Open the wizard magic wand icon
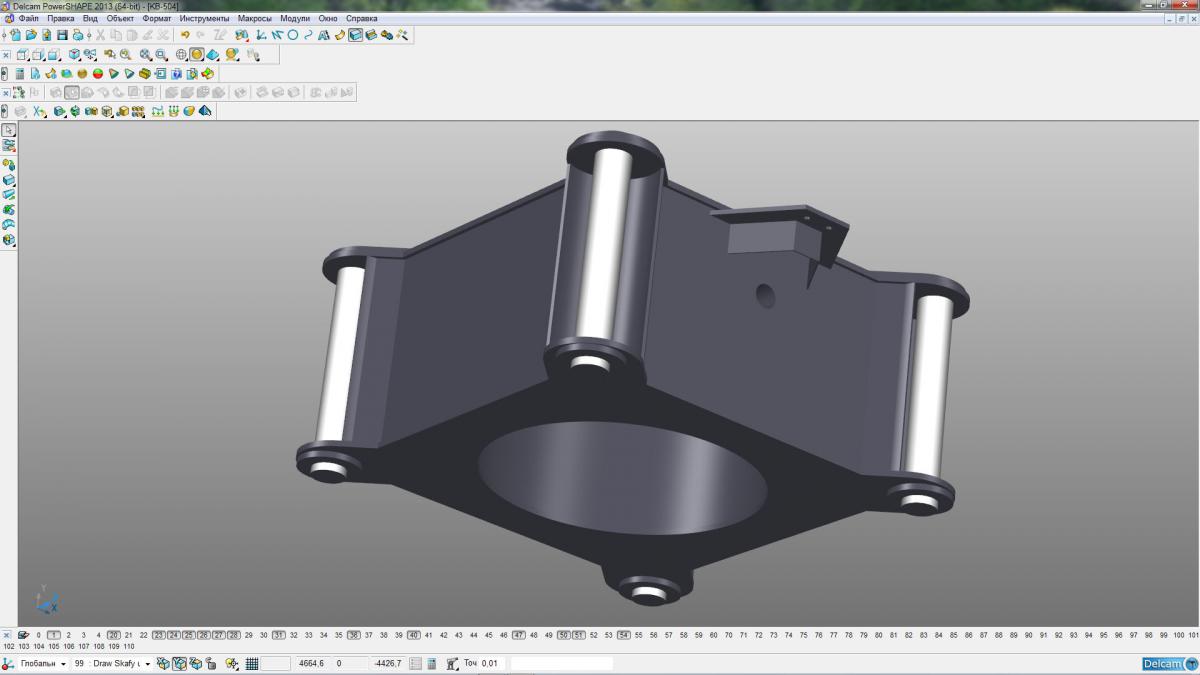 402,35
